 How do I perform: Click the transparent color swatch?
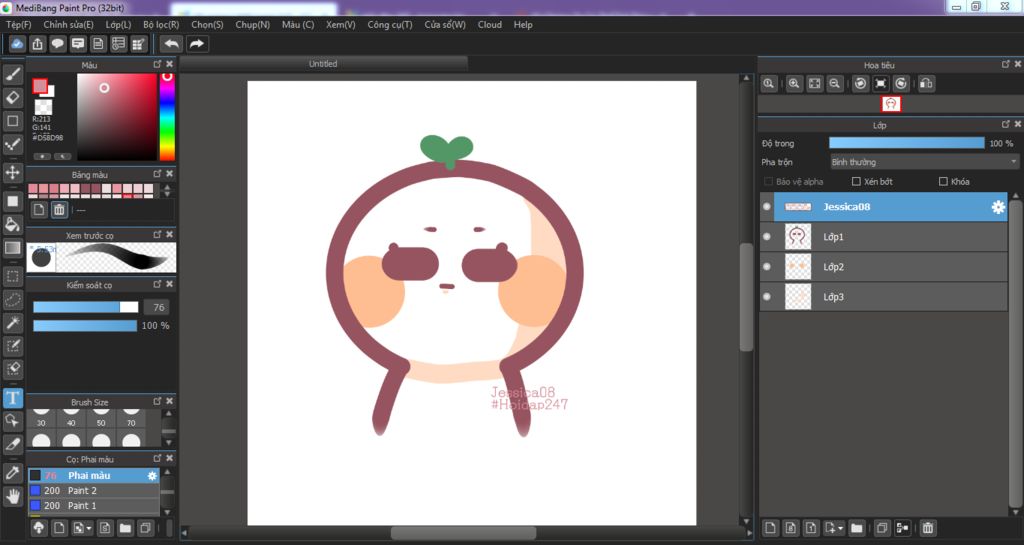coord(43,107)
